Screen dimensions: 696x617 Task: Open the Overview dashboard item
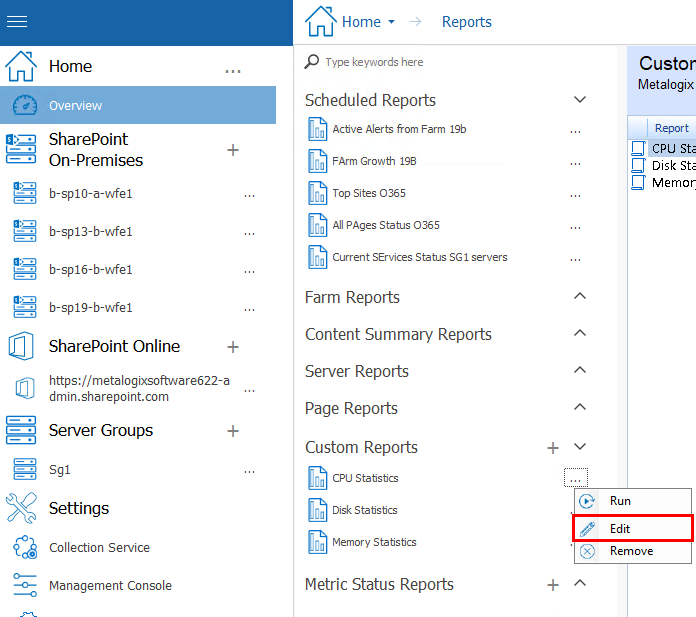[75, 105]
